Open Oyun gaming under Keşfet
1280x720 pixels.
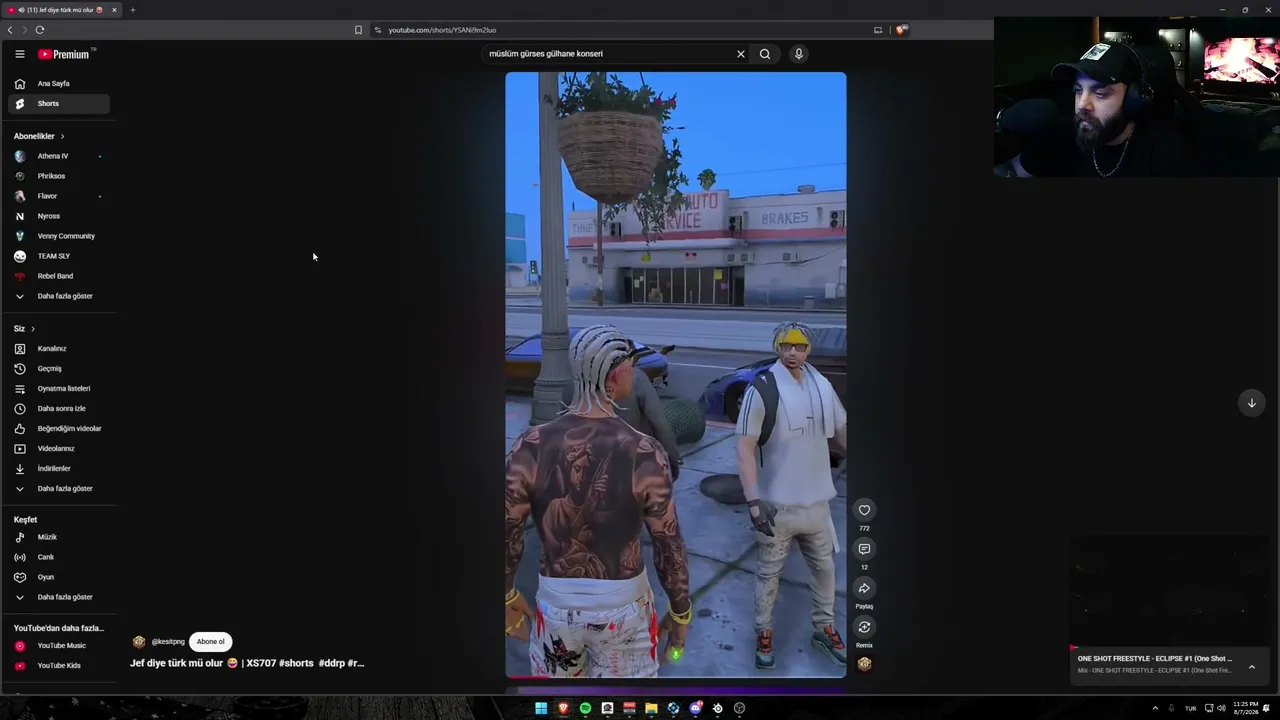coord(59,577)
